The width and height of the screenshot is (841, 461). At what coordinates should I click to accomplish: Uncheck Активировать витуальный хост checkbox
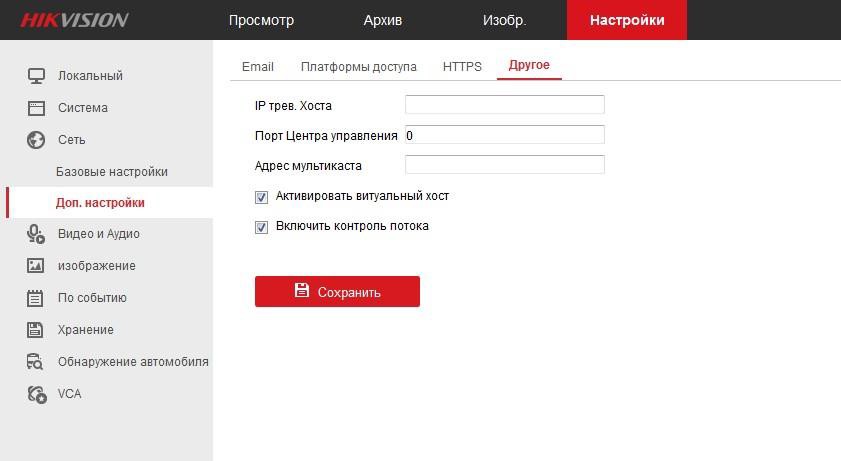[261, 197]
